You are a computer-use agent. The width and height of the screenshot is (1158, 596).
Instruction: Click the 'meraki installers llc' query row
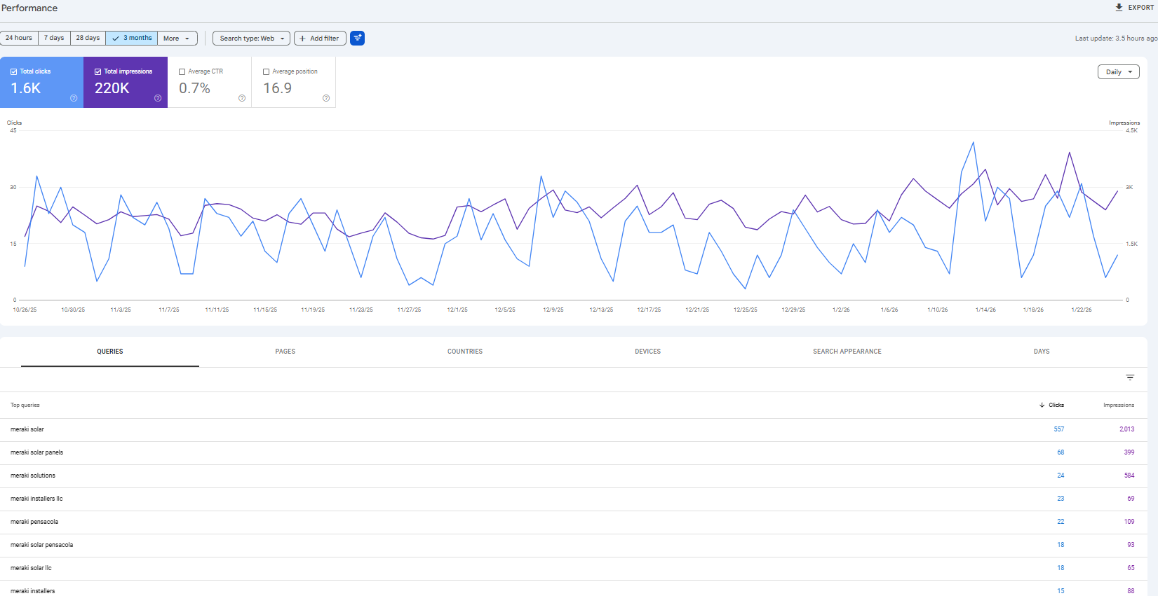[573, 499]
